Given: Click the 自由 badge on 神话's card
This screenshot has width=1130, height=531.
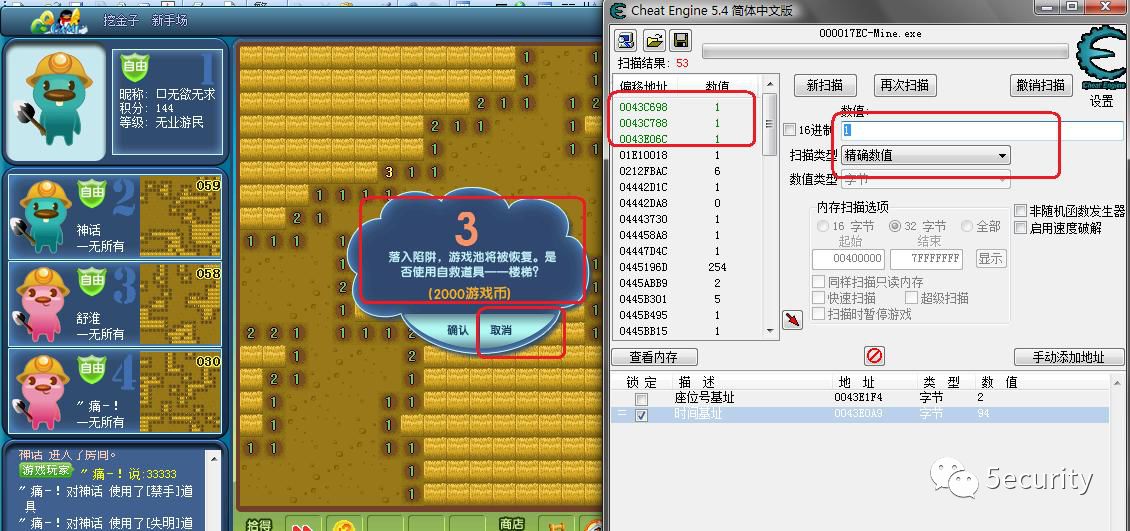Looking at the screenshot, I should pyautogui.click(x=92, y=193).
